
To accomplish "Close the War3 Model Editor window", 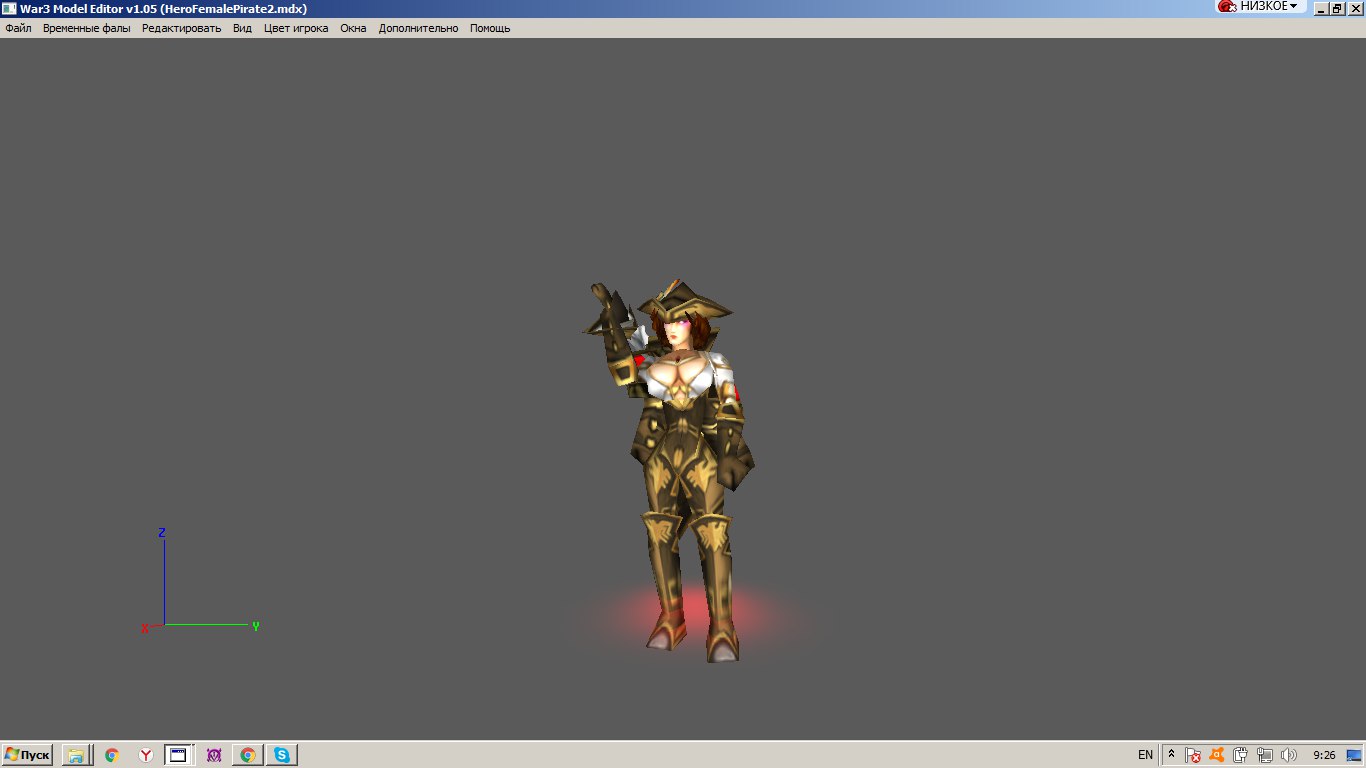I will 1355,8.
